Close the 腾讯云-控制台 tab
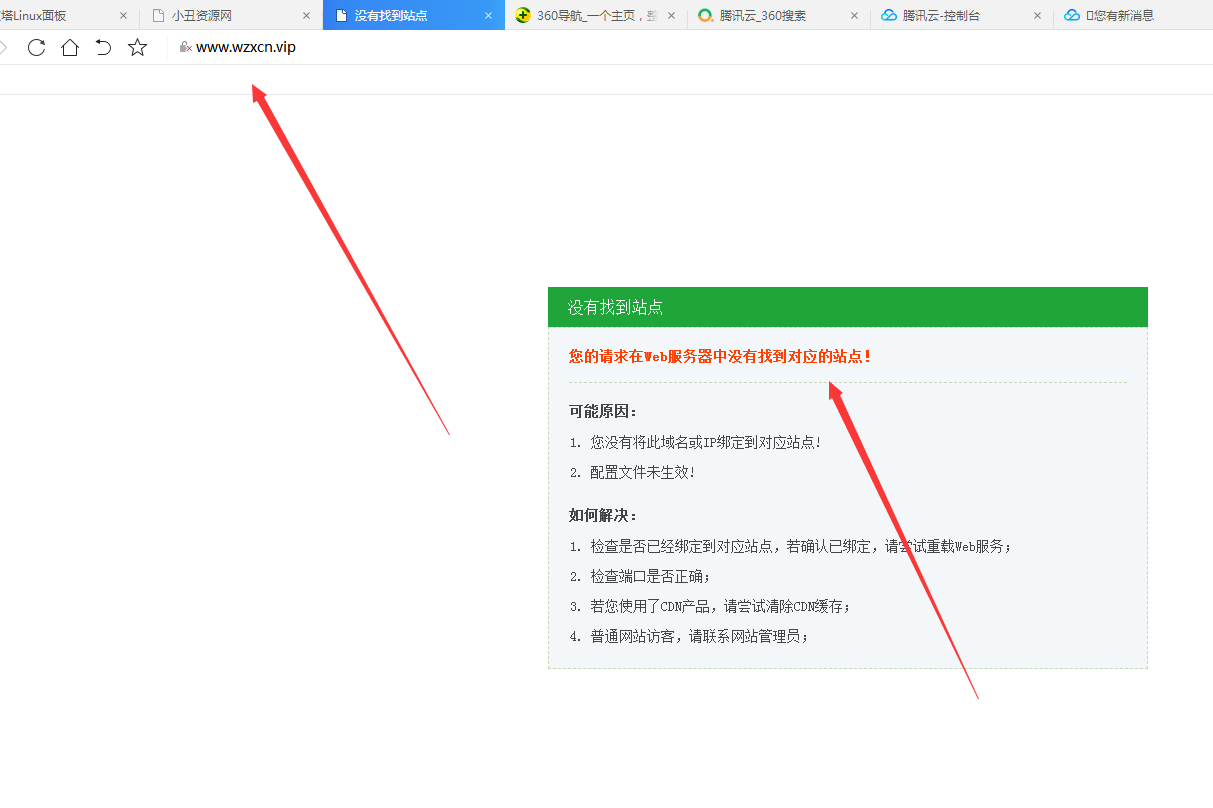The image size is (1213, 808). point(1037,16)
